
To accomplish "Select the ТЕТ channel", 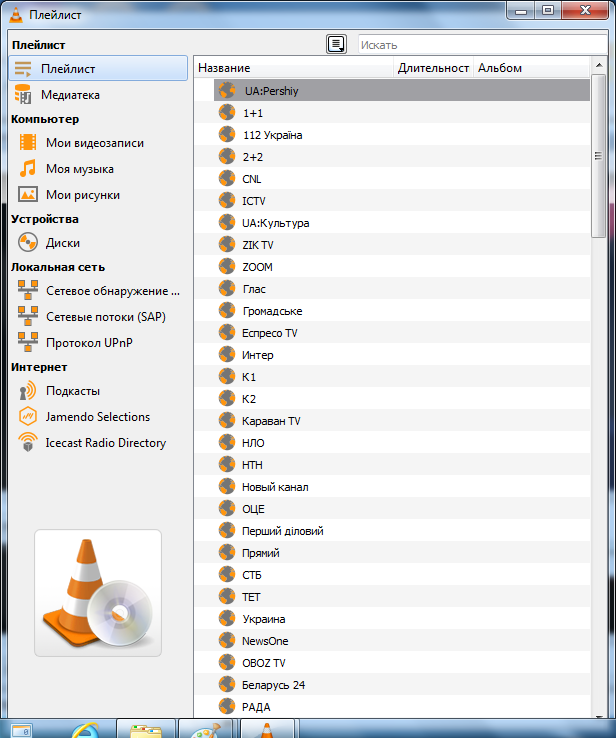I will (x=392, y=597).
